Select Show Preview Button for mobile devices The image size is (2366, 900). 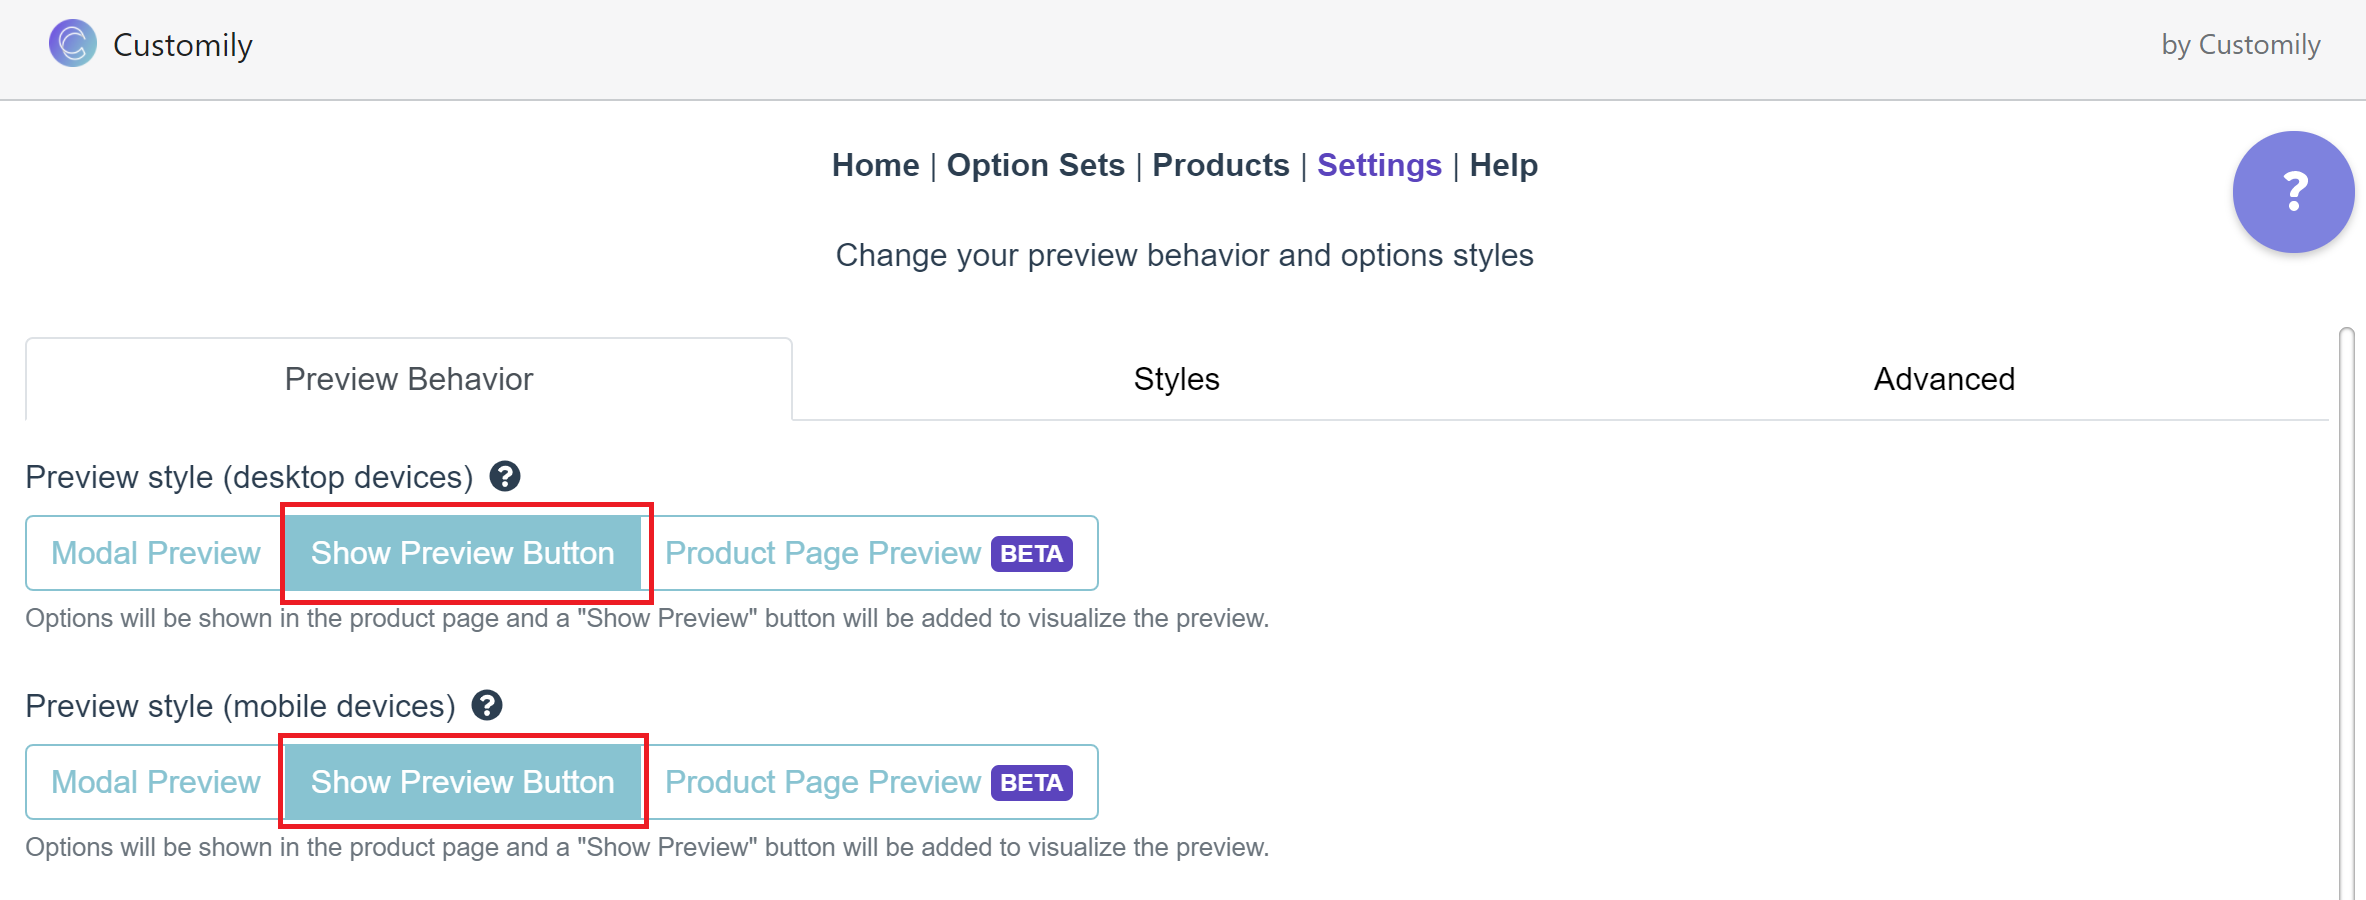(x=463, y=782)
